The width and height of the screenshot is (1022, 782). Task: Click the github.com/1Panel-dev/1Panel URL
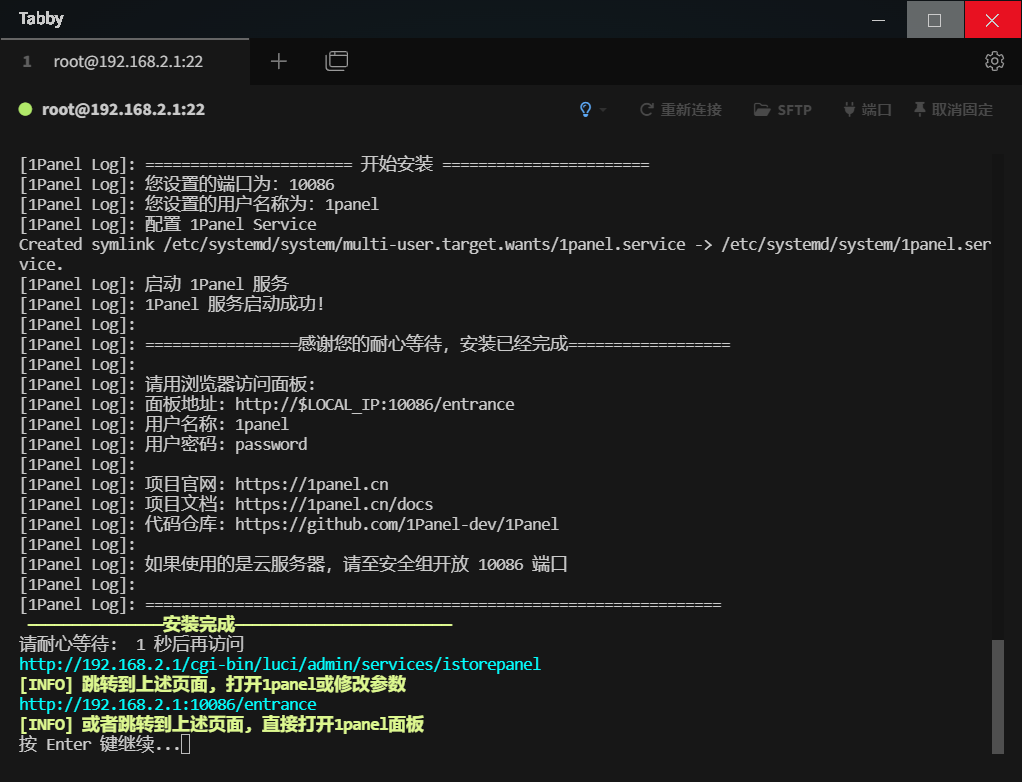tap(397, 525)
